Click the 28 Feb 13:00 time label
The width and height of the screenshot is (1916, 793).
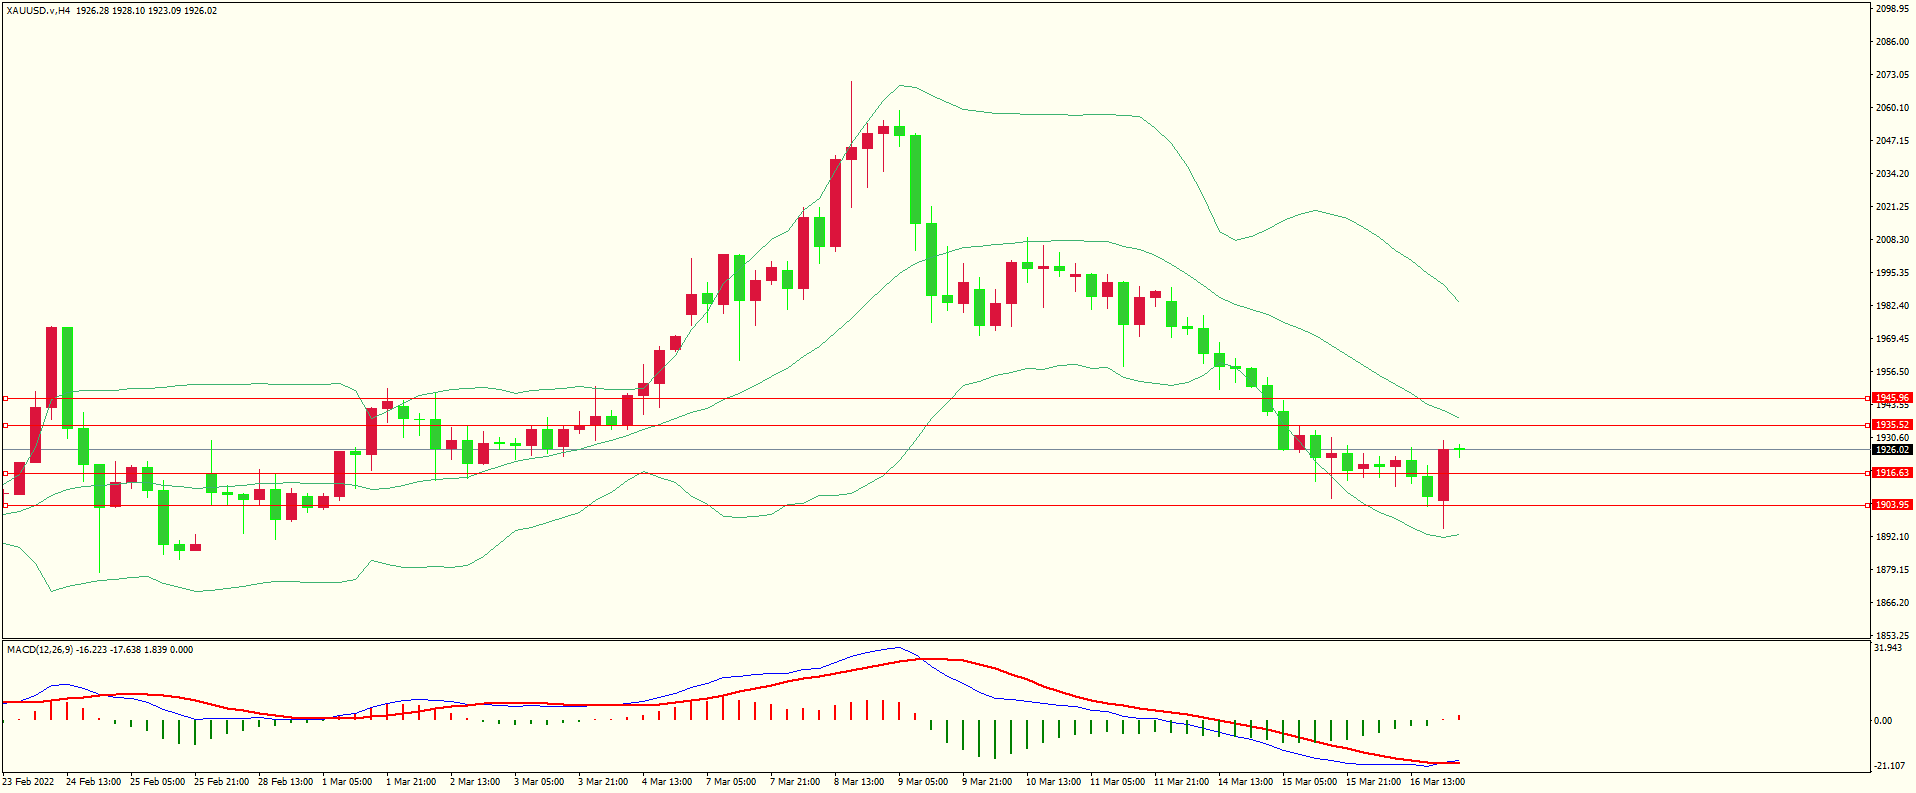285,782
